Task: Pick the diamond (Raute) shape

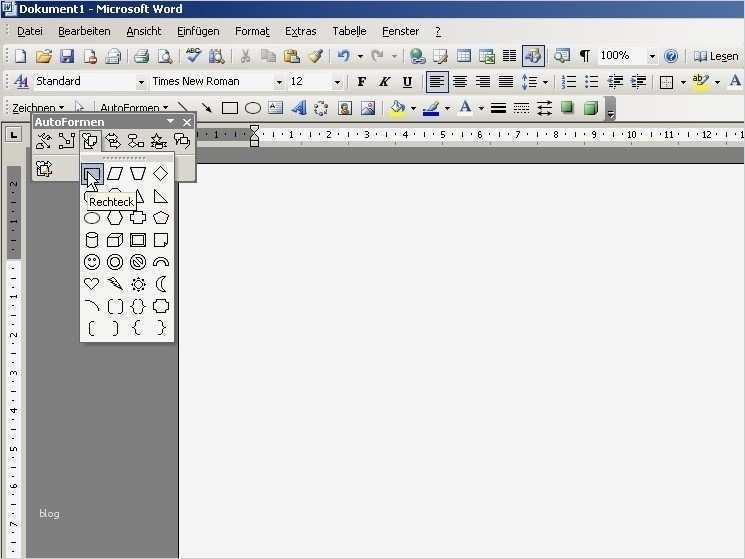Action: coord(161,174)
